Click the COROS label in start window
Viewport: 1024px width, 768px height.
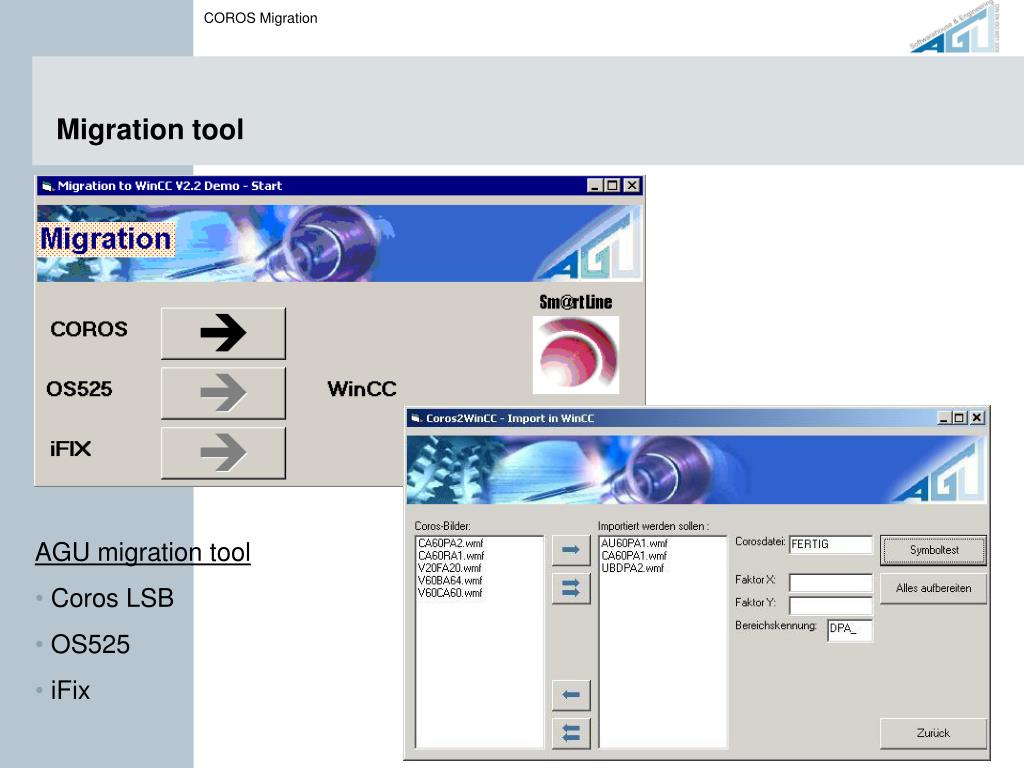[89, 329]
